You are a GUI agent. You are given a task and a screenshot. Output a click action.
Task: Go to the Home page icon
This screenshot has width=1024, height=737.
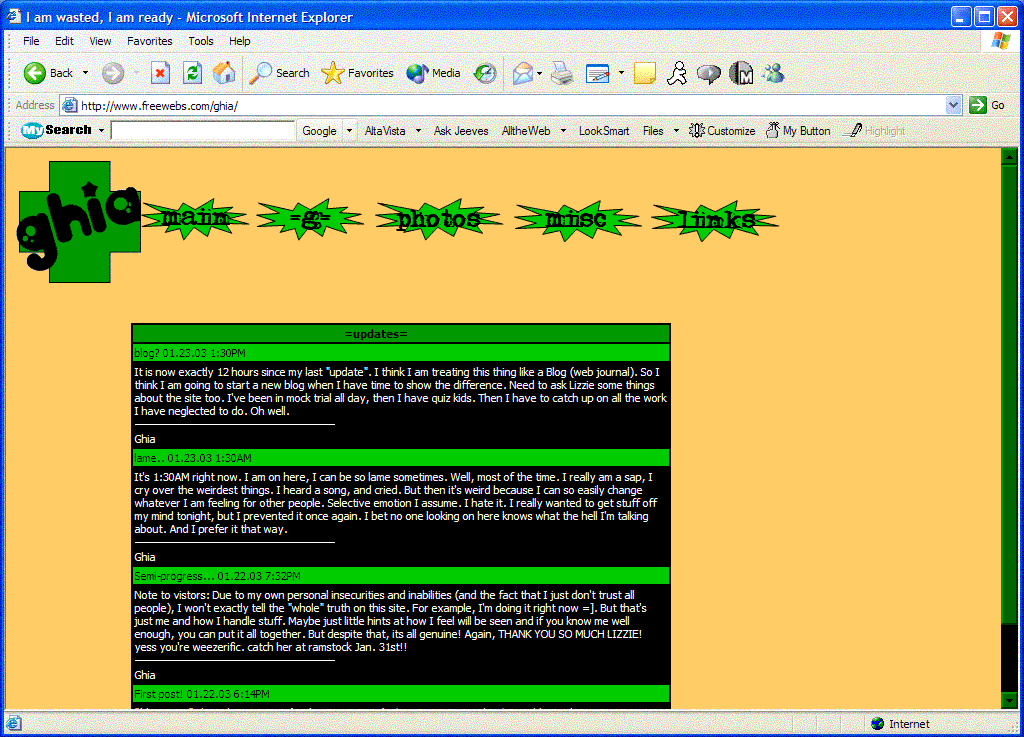pos(224,73)
